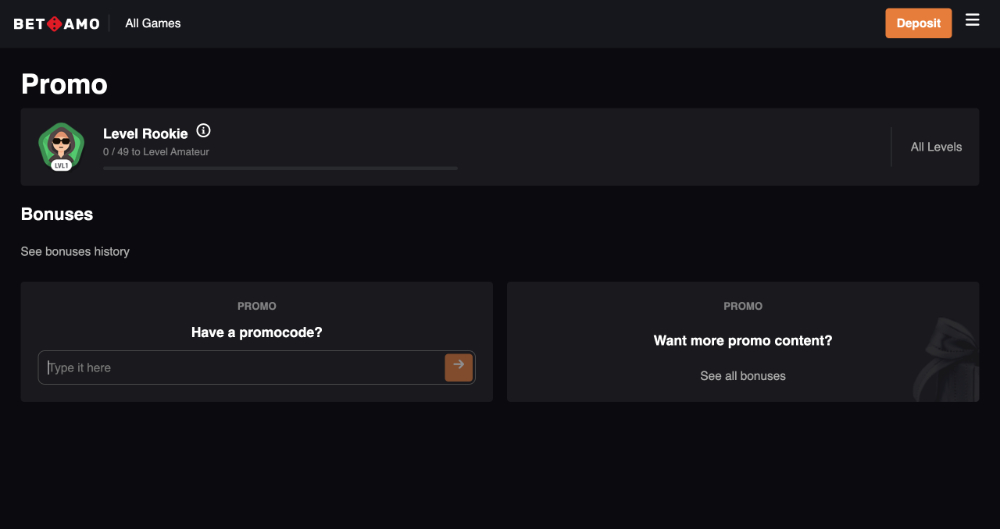Open the All Games menu
Screen dimensions: 1000x529
(153, 23)
